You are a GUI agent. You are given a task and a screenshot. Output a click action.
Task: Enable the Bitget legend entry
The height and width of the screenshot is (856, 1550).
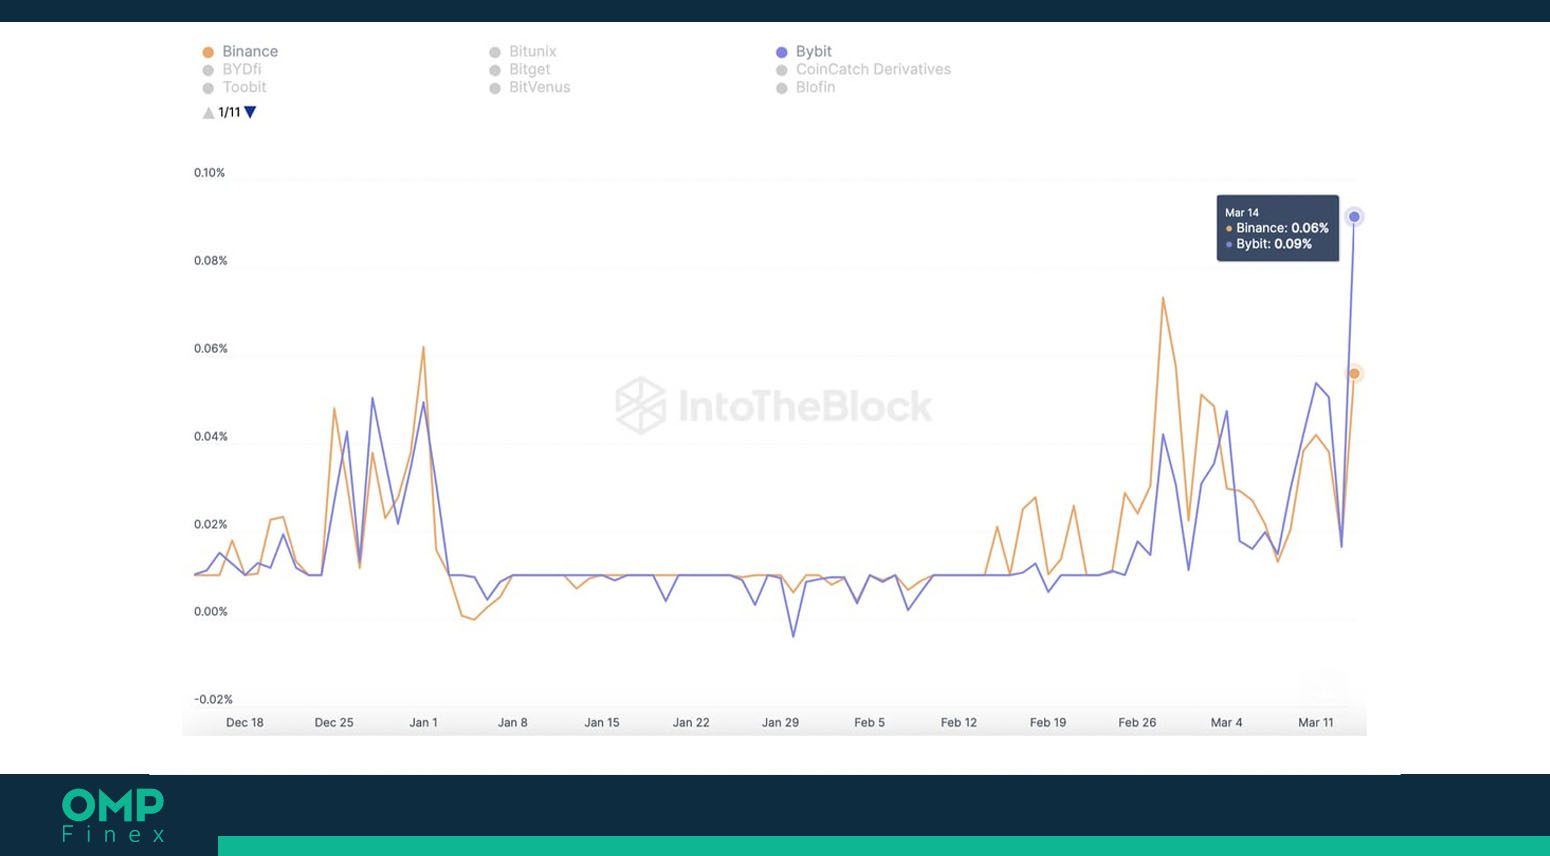(x=520, y=69)
